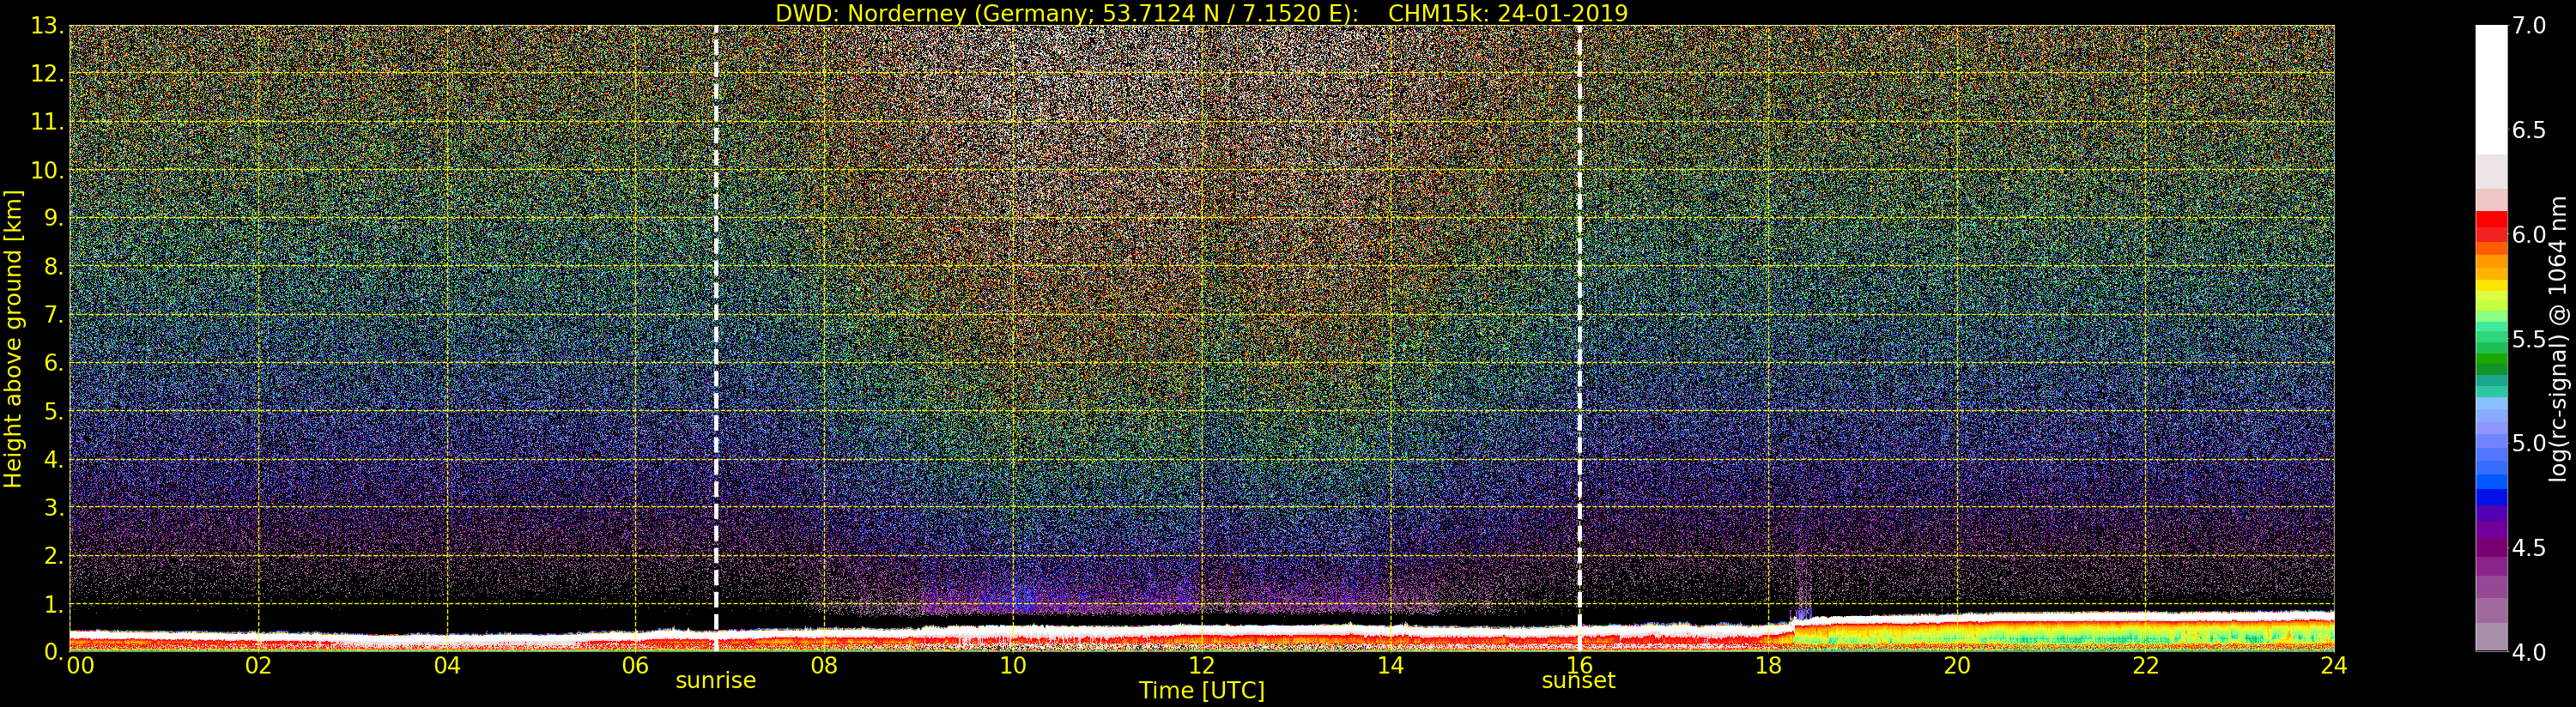2576x707 pixels.
Task: Click the '8.' height axis tick label
Action: pyautogui.click(x=54, y=267)
